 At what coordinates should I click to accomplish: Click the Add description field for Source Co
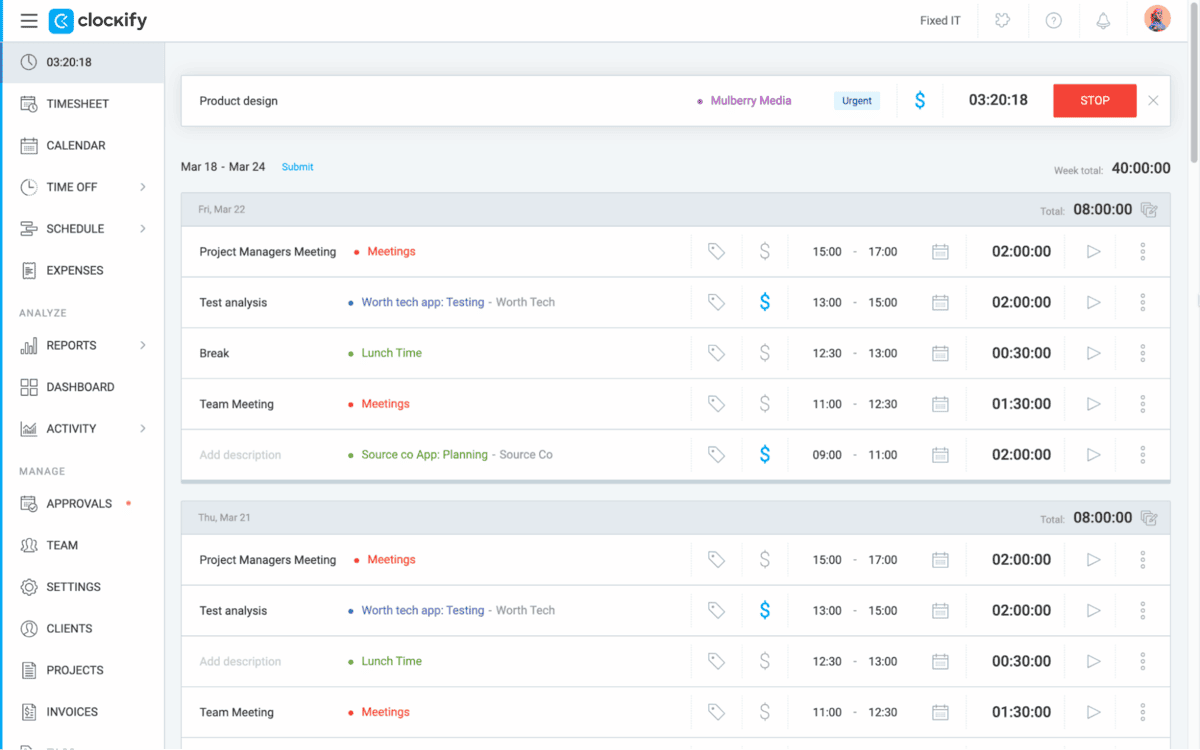240,455
